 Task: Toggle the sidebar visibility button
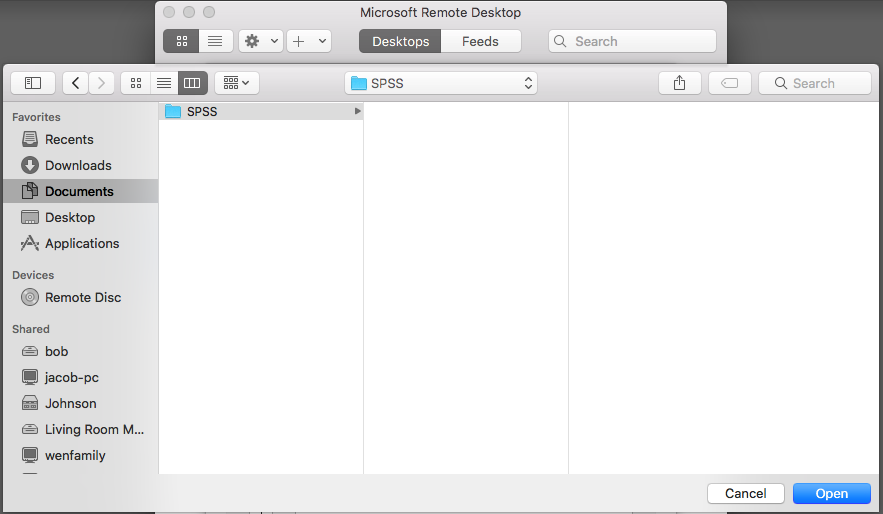click(33, 83)
